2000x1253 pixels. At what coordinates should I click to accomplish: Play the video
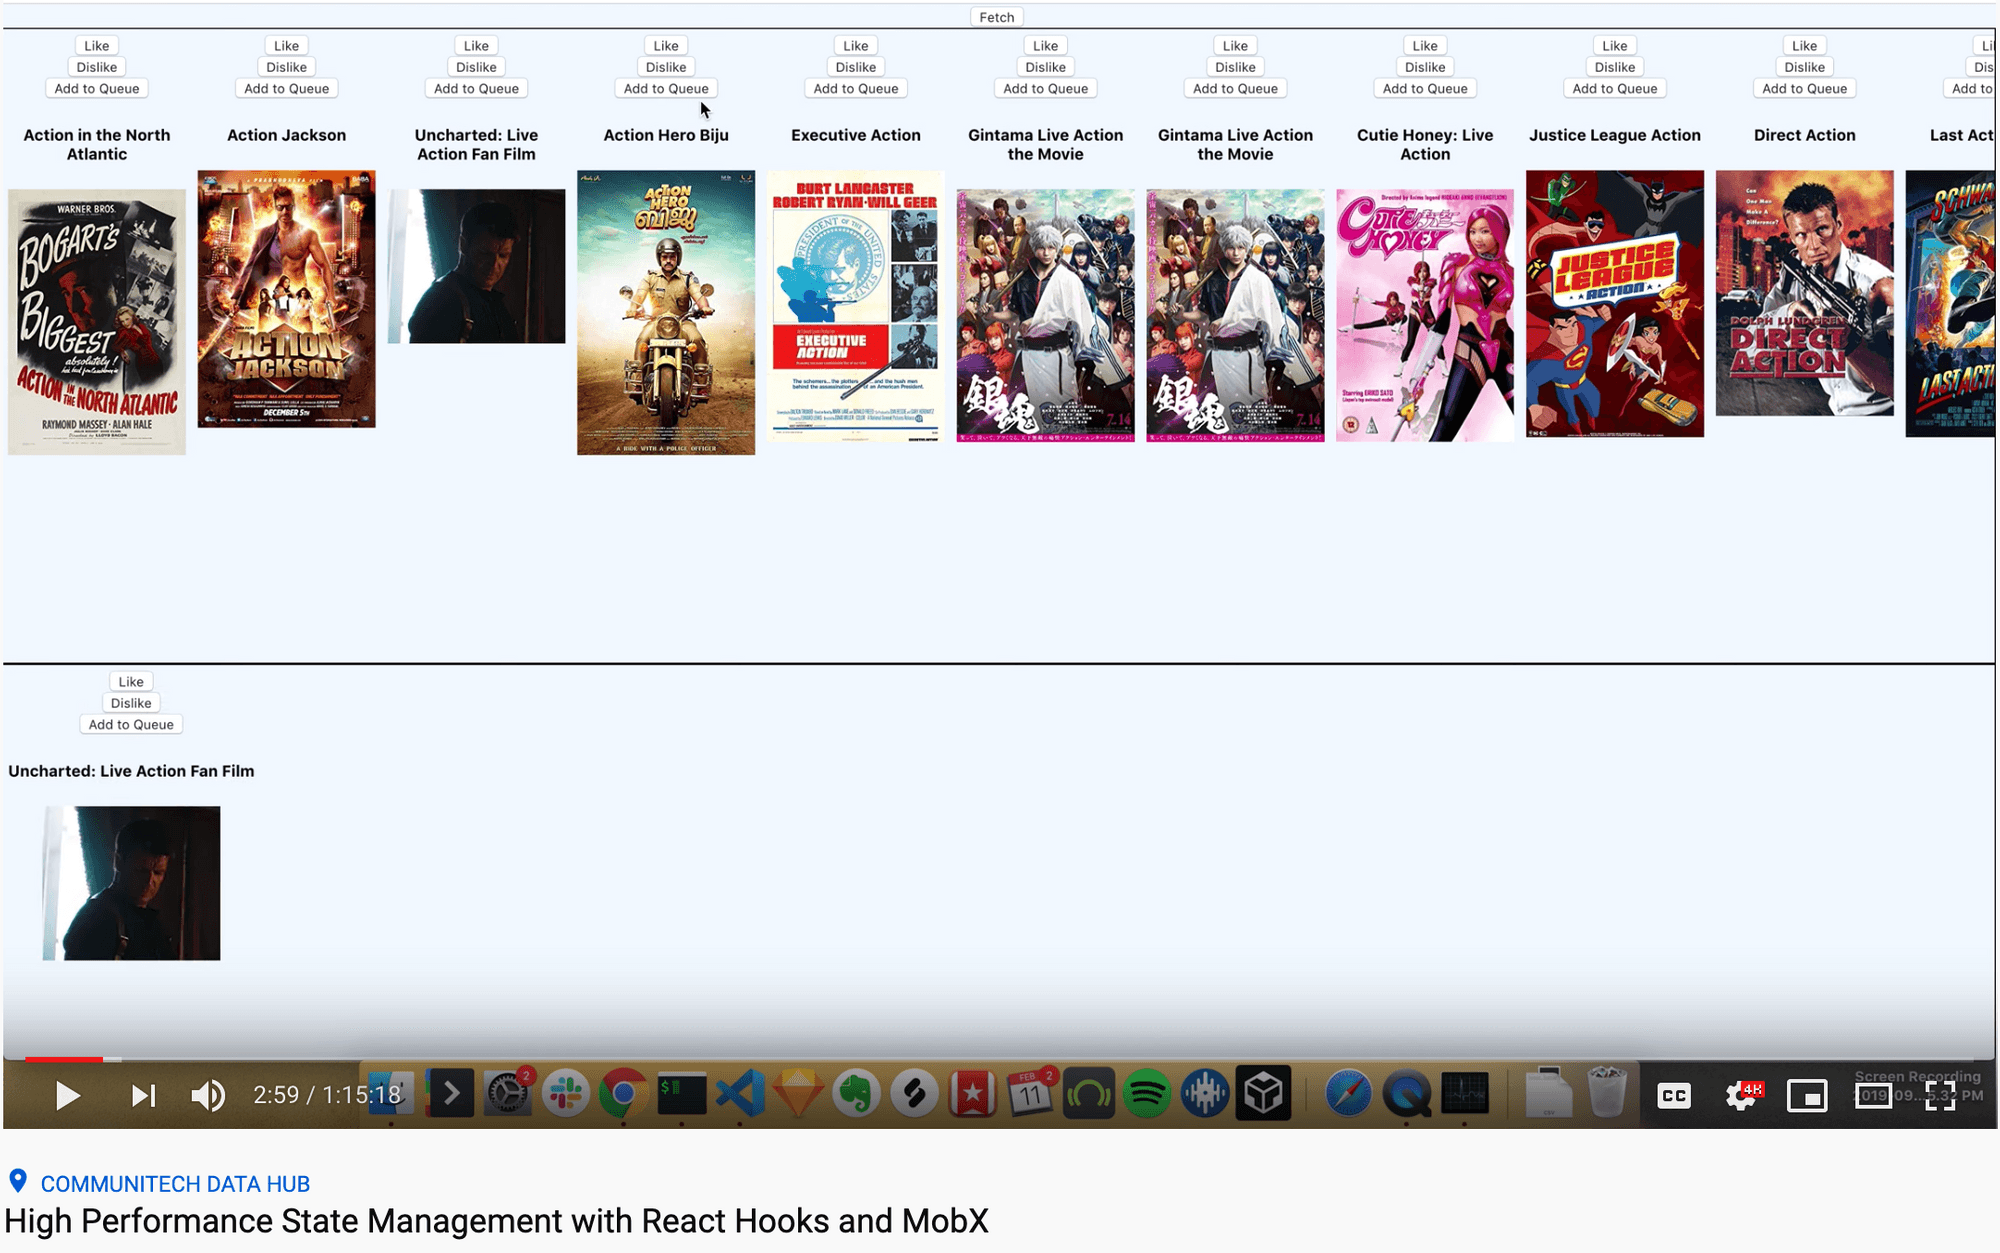[x=67, y=1096]
